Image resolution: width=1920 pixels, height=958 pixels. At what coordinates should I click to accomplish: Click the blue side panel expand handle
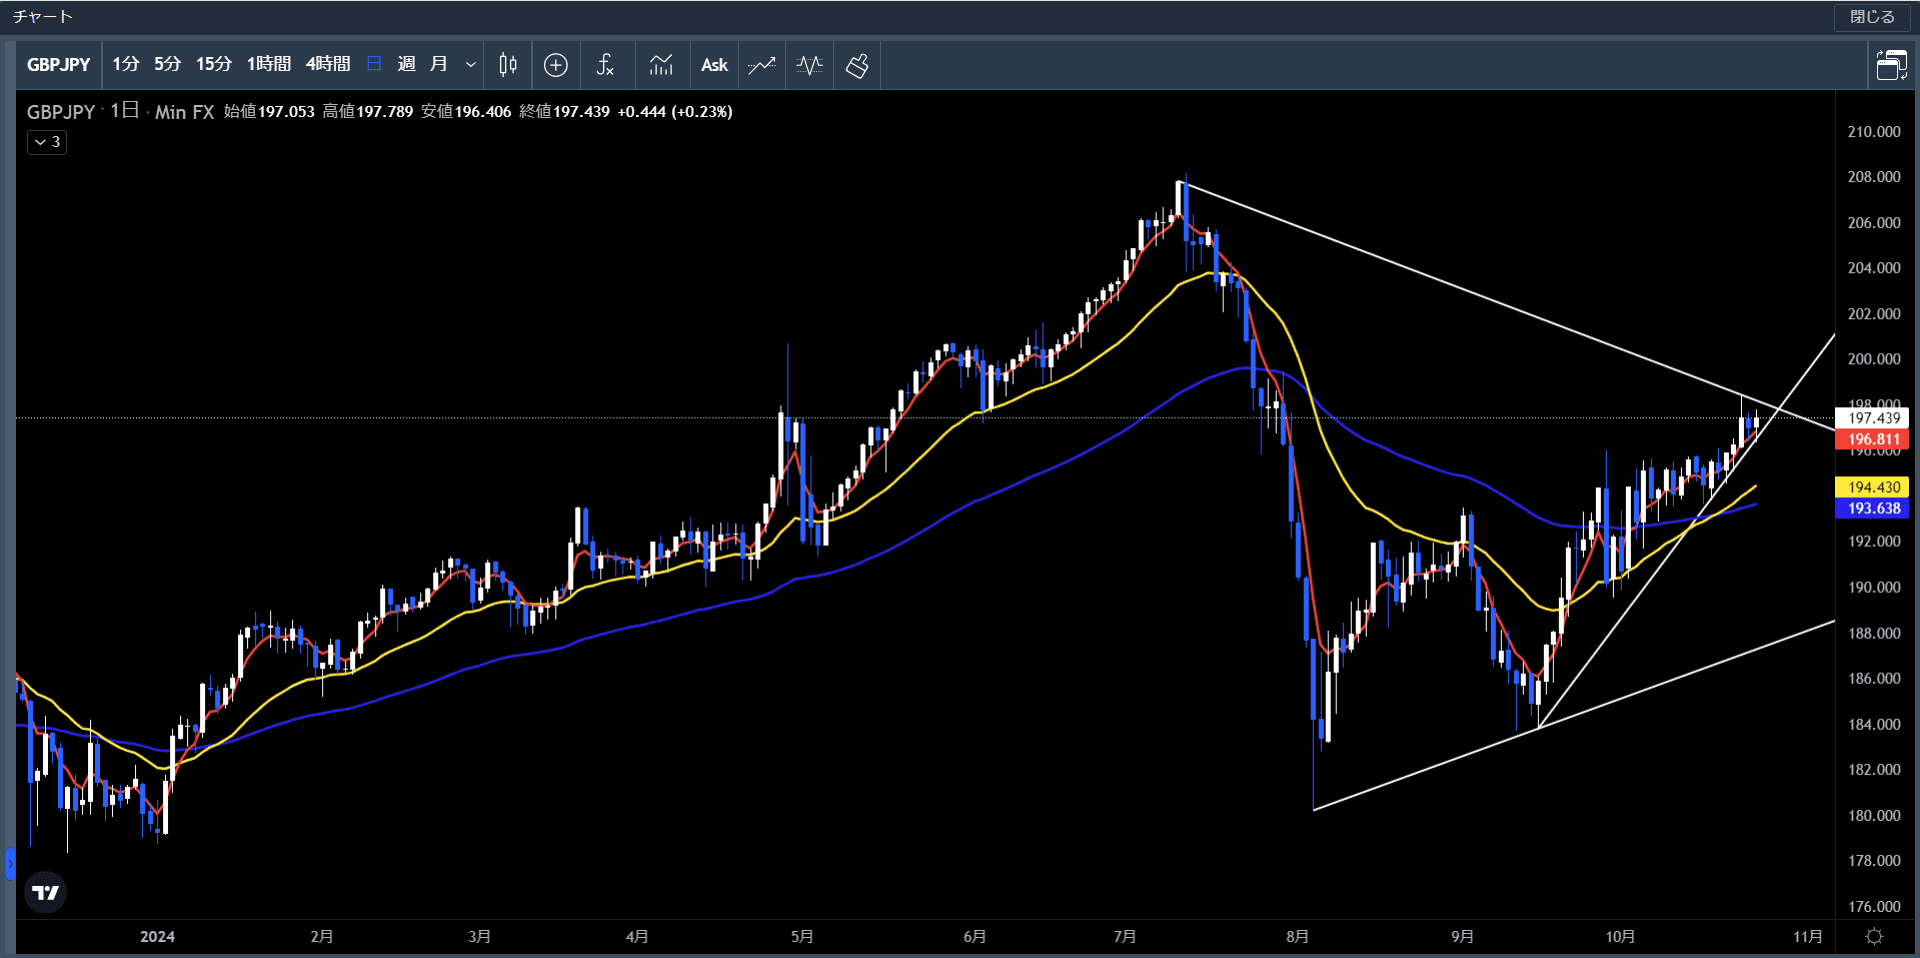[x=10, y=863]
